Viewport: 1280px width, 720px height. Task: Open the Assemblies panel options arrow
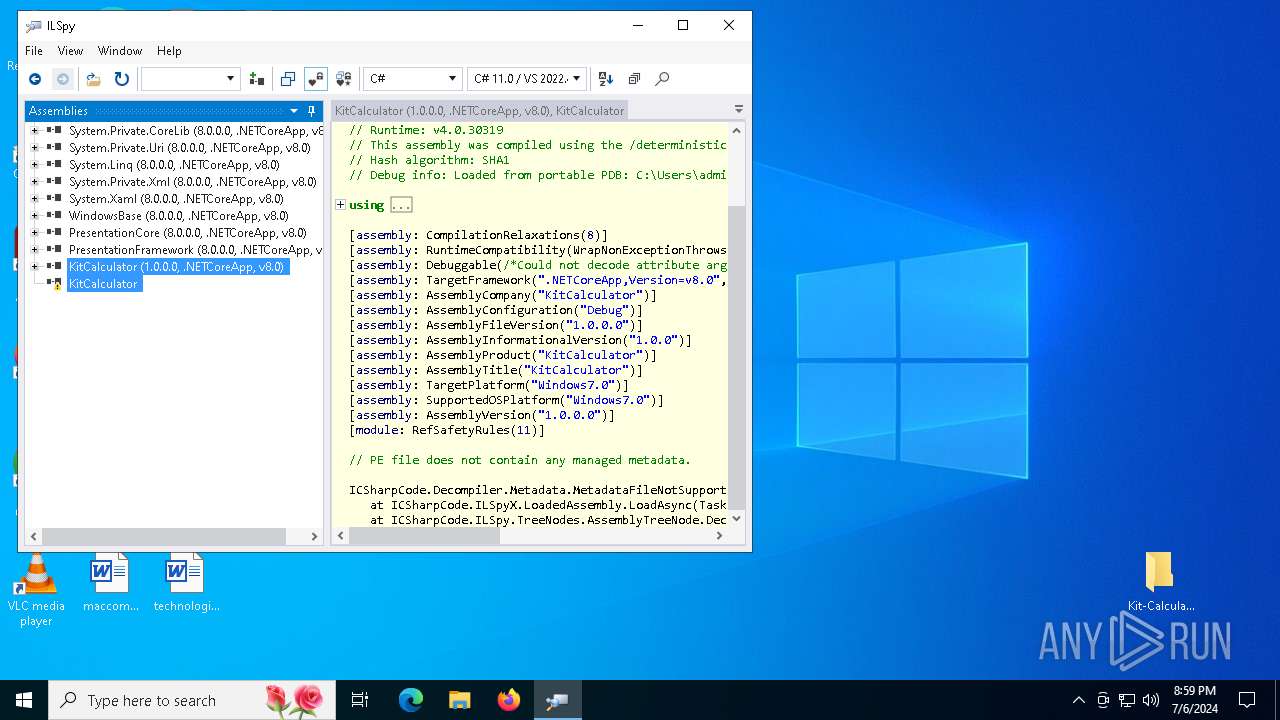(294, 111)
